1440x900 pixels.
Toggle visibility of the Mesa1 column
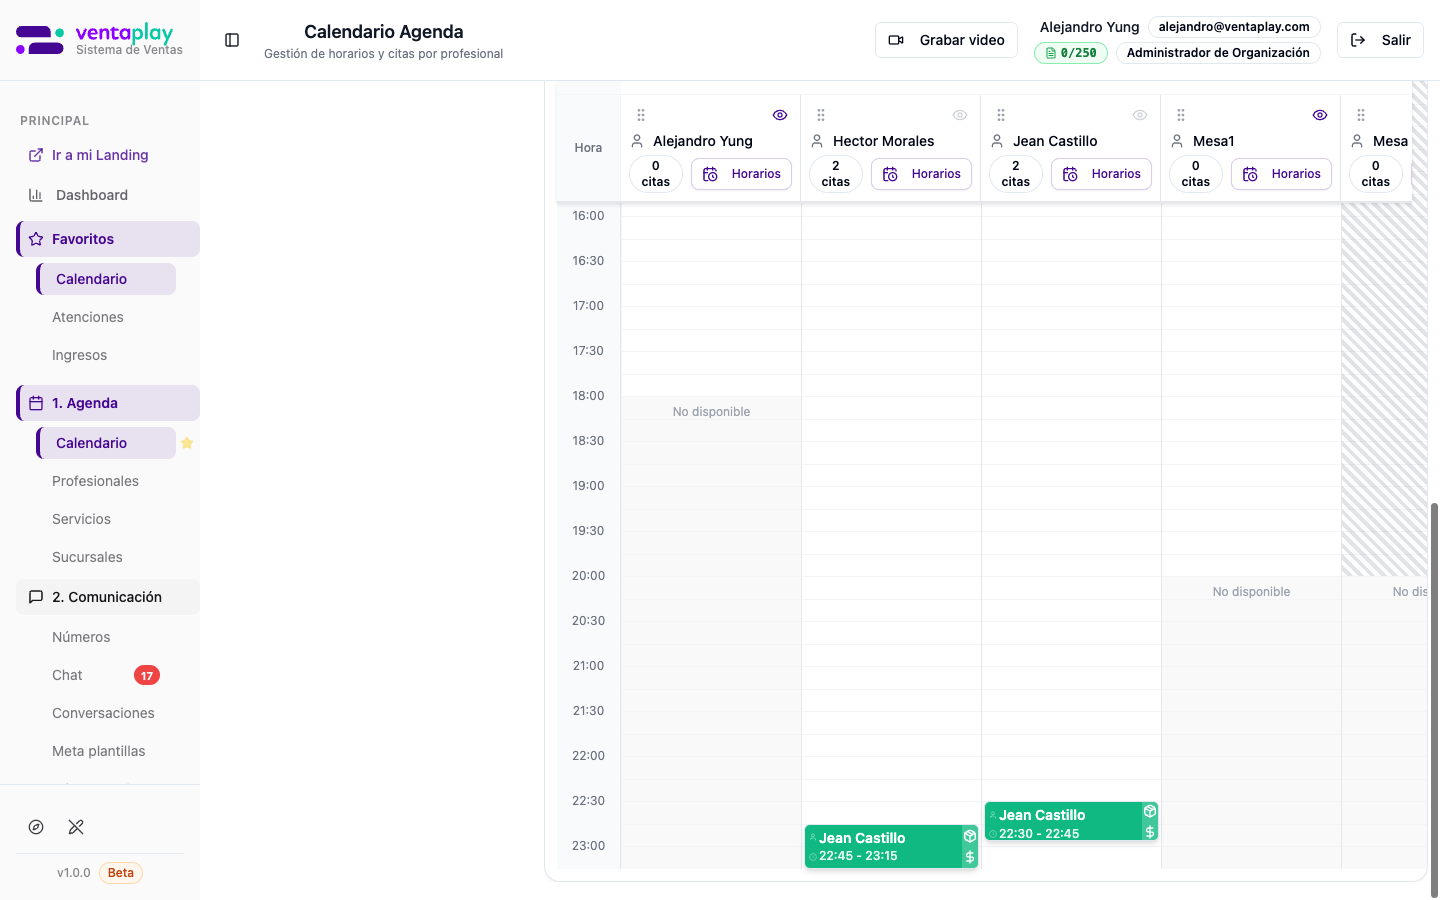[1319, 114]
